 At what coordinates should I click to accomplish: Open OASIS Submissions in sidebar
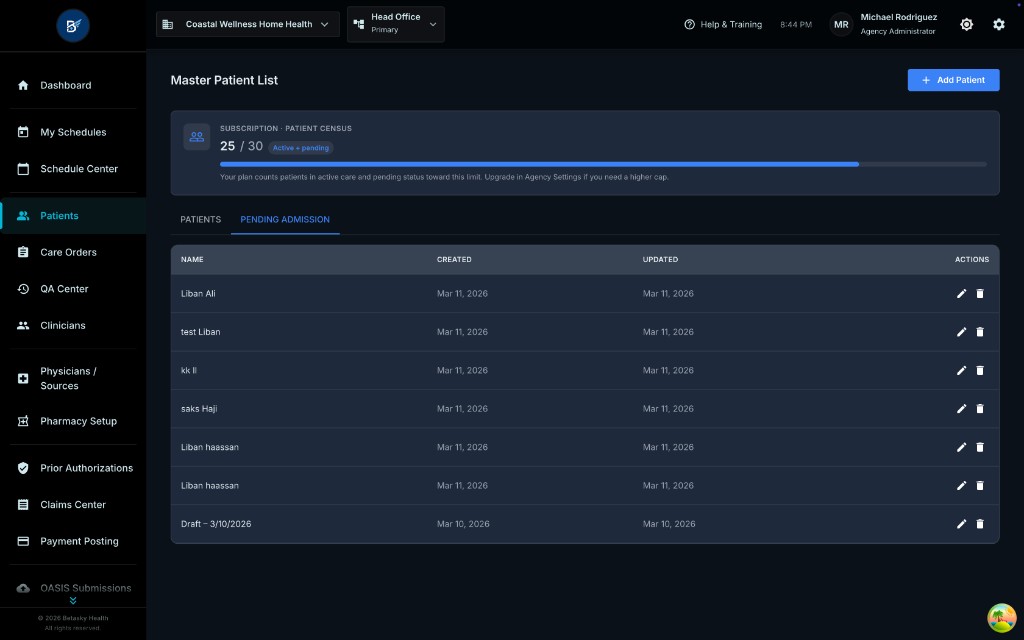[73, 588]
